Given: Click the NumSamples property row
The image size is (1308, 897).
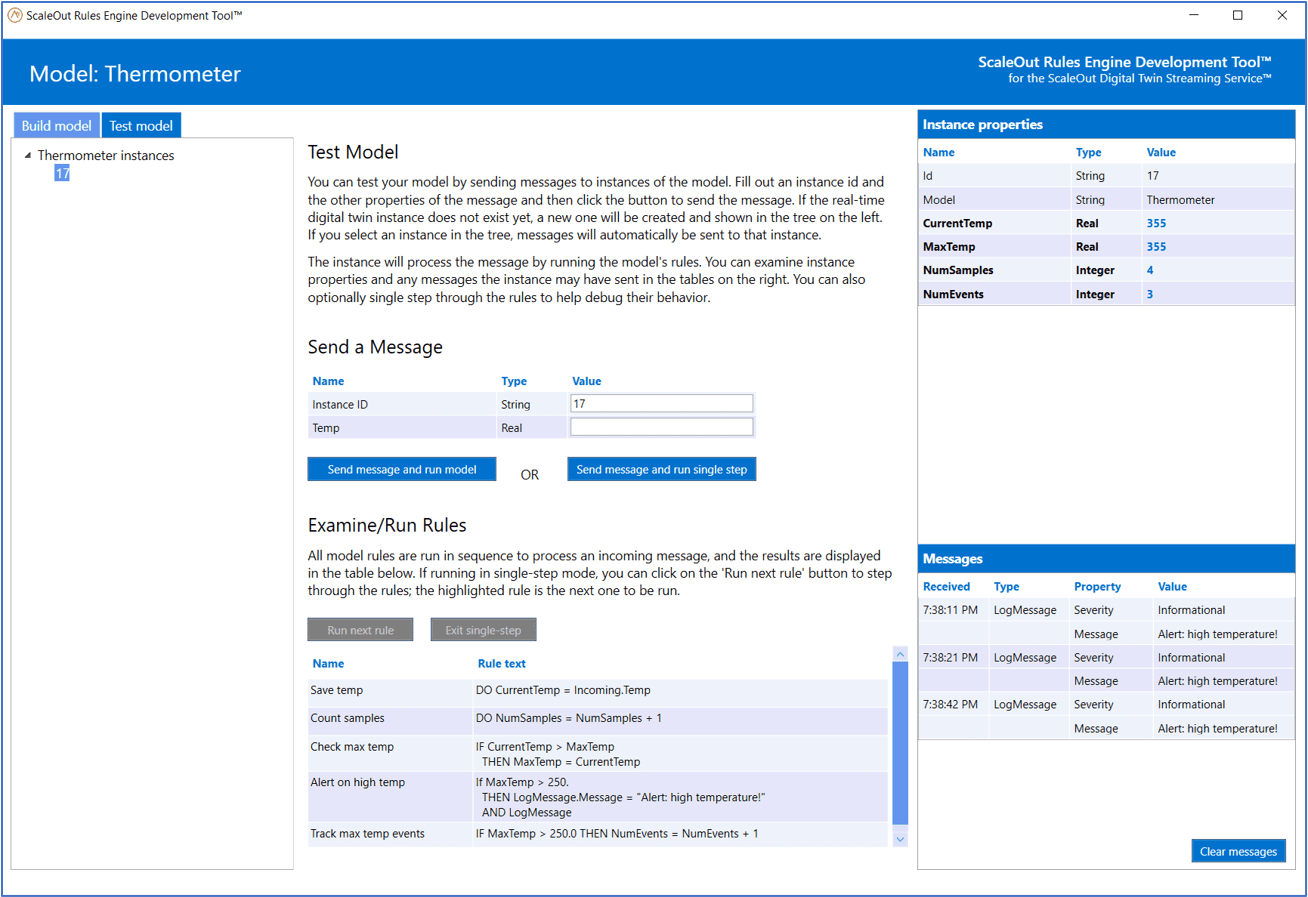Looking at the screenshot, I should click(1106, 270).
